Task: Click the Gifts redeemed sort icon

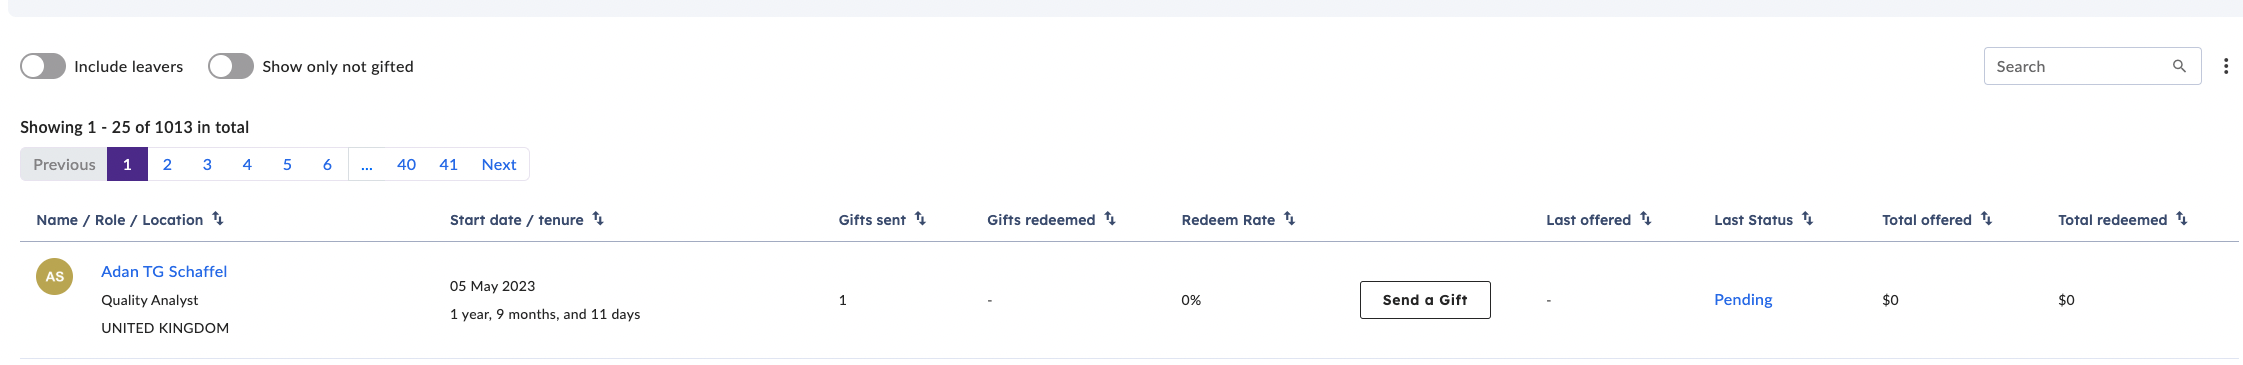Action: click(x=1110, y=219)
